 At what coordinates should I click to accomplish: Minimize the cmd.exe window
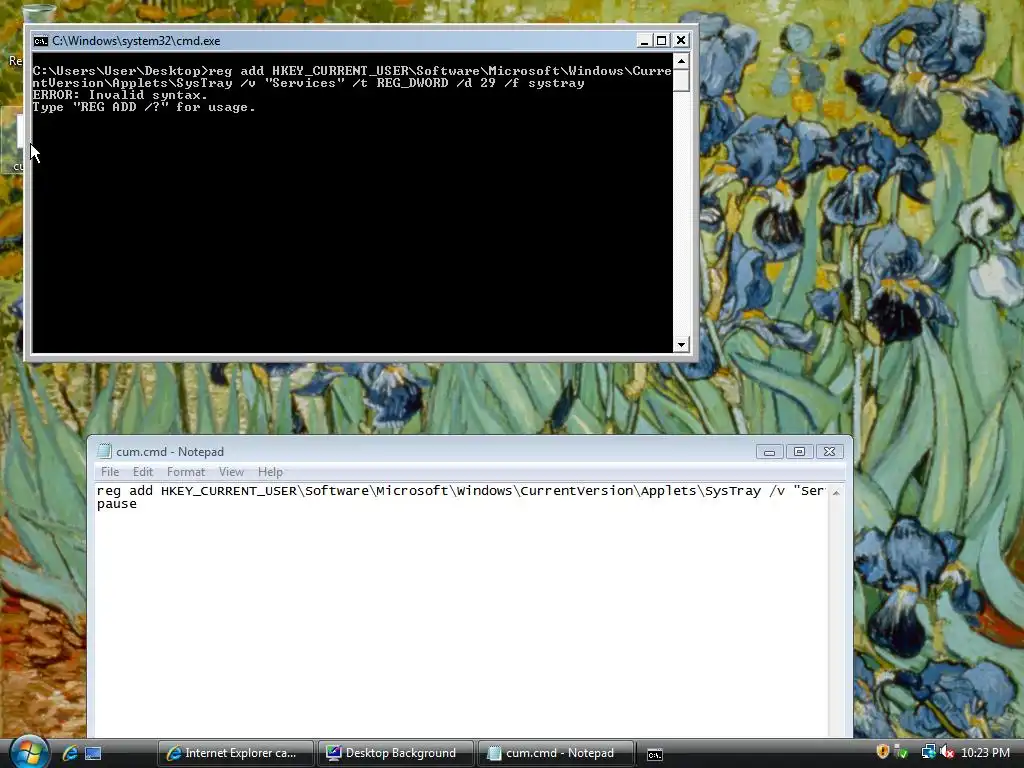coord(644,40)
